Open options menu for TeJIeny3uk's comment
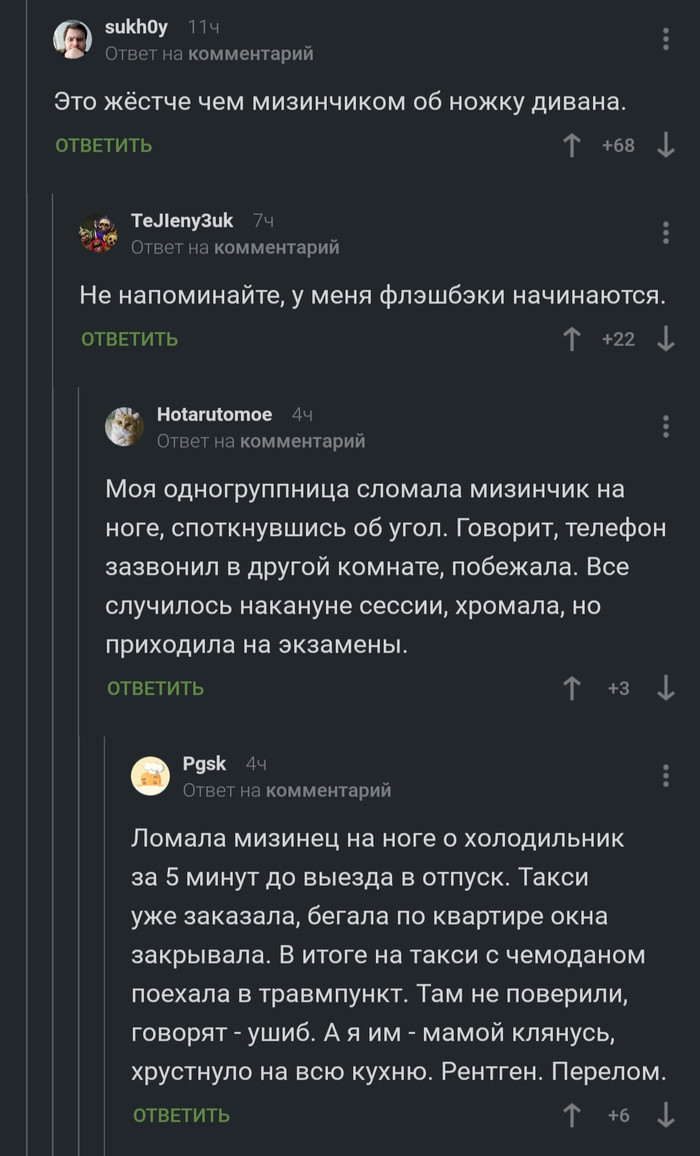The image size is (700, 1156). (x=666, y=233)
